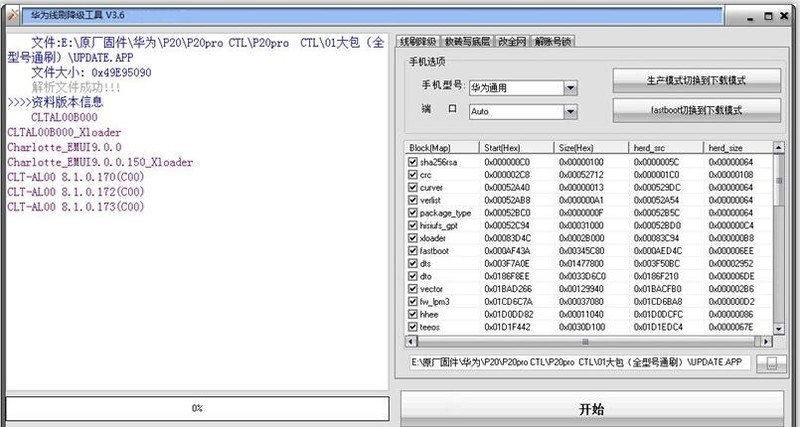Select log line CLT-AL00 8.1.0.172(C00)
This screenshot has width=800, height=427.
click(x=76, y=192)
